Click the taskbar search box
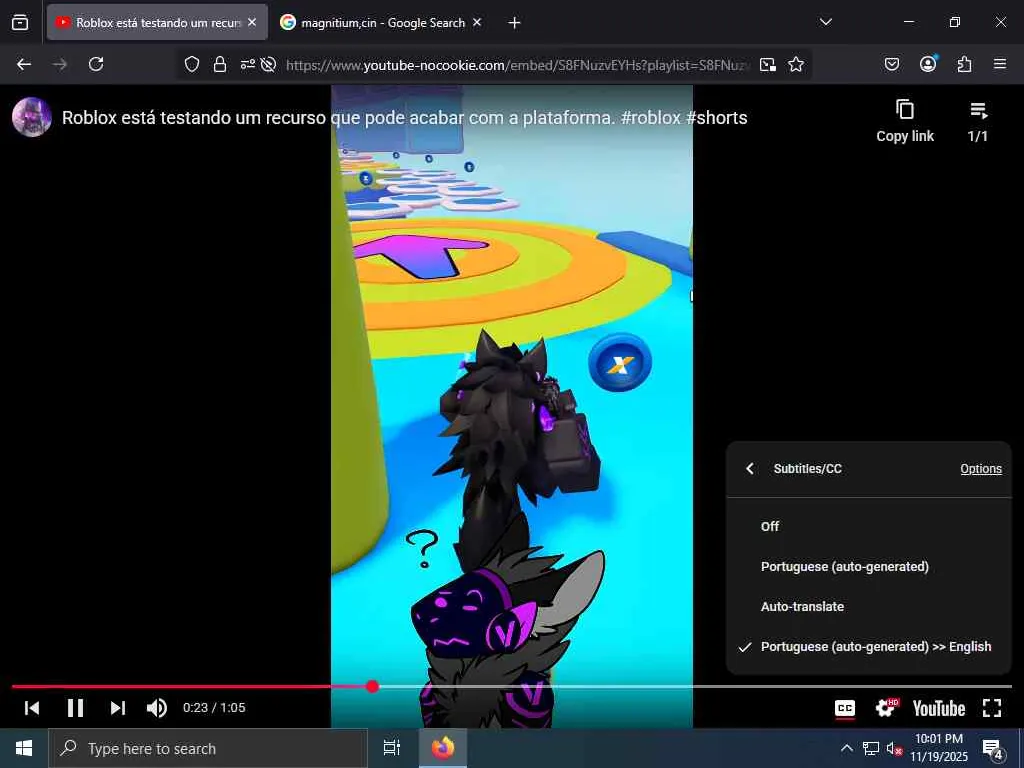Viewport: 1024px width, 768px height. click(x=208, y=748)
